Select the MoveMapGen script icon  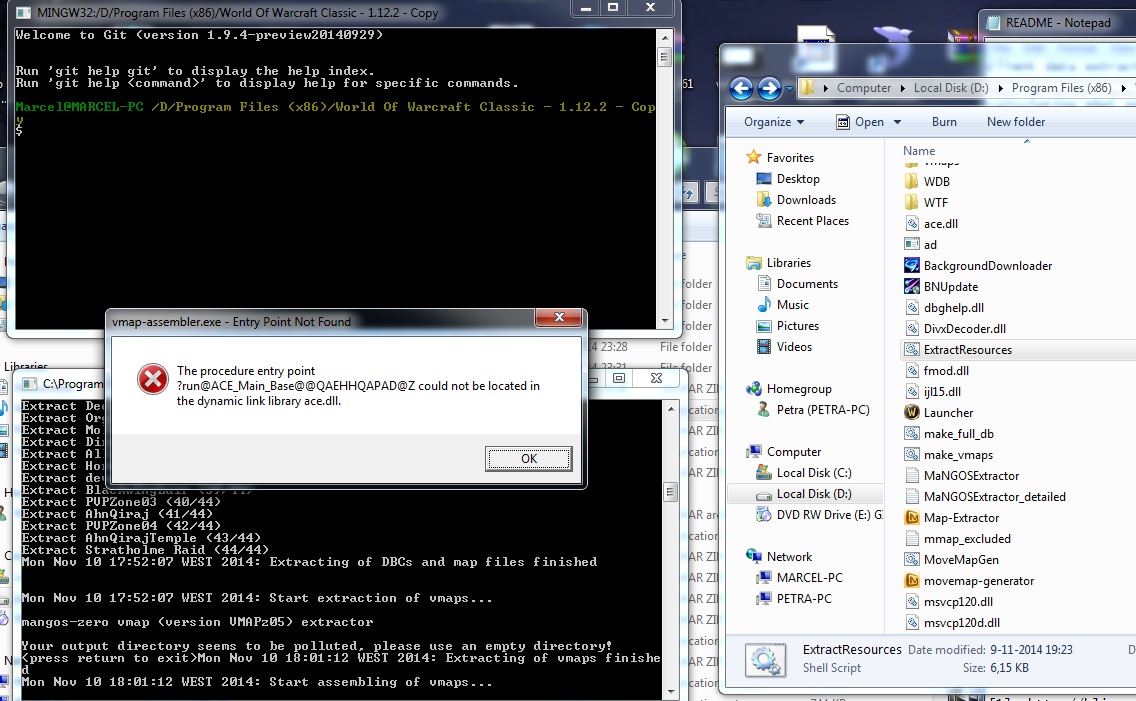pos(912,559)
